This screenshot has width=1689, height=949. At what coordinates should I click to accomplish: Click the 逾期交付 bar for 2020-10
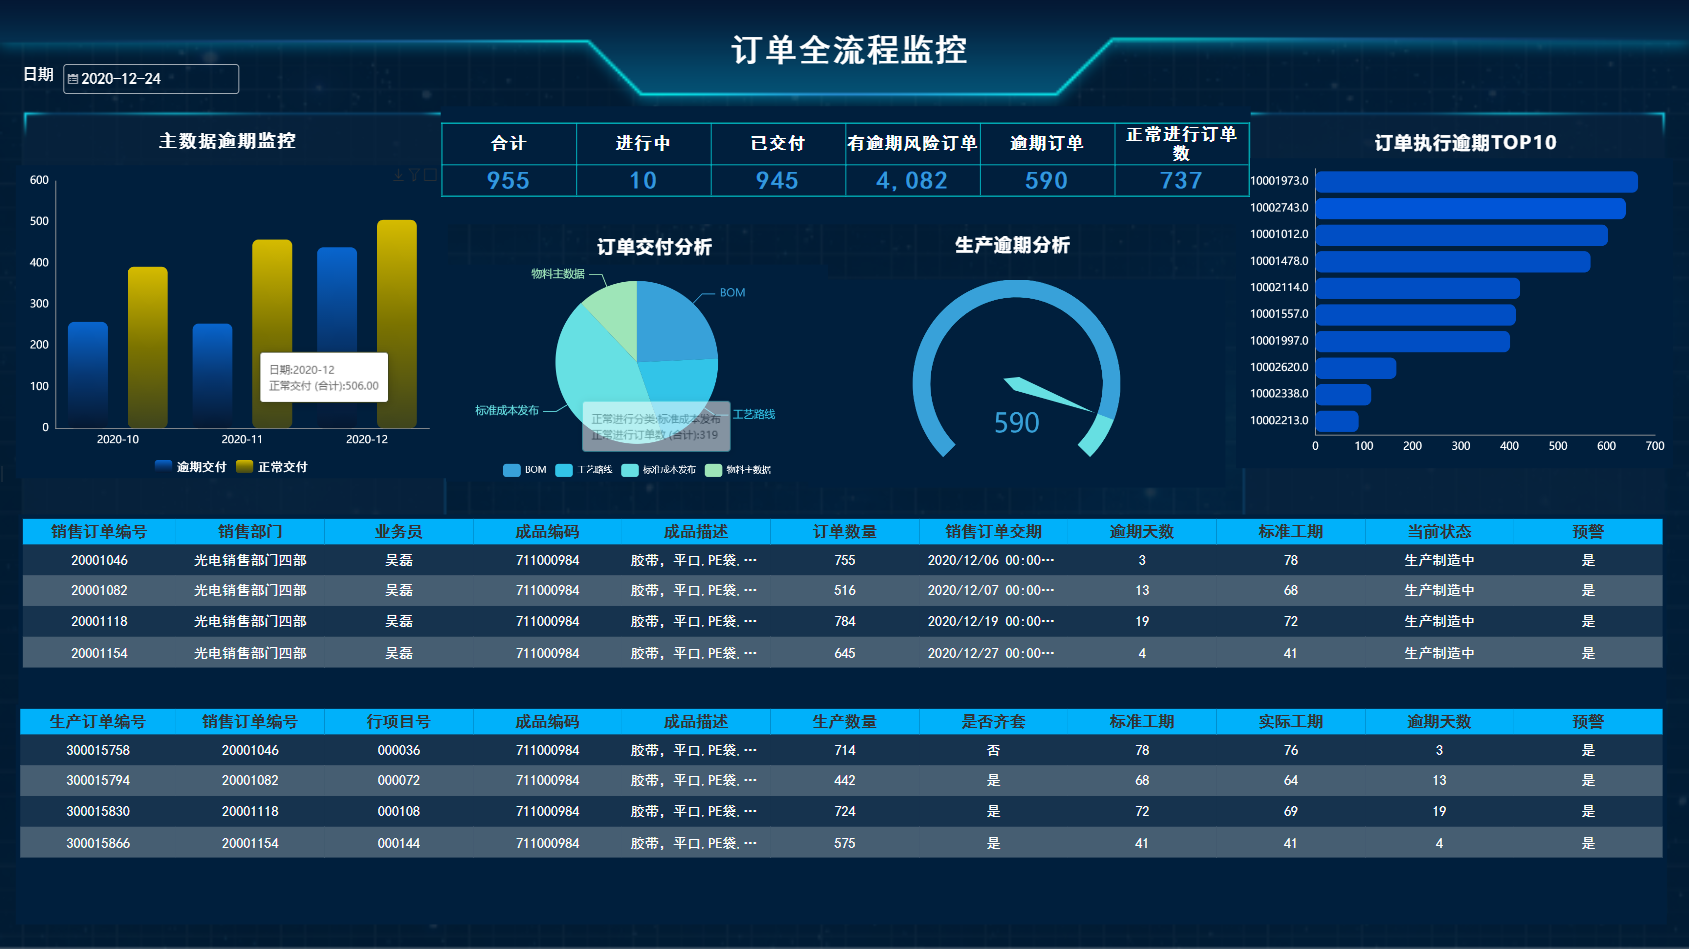coord(88,375)
